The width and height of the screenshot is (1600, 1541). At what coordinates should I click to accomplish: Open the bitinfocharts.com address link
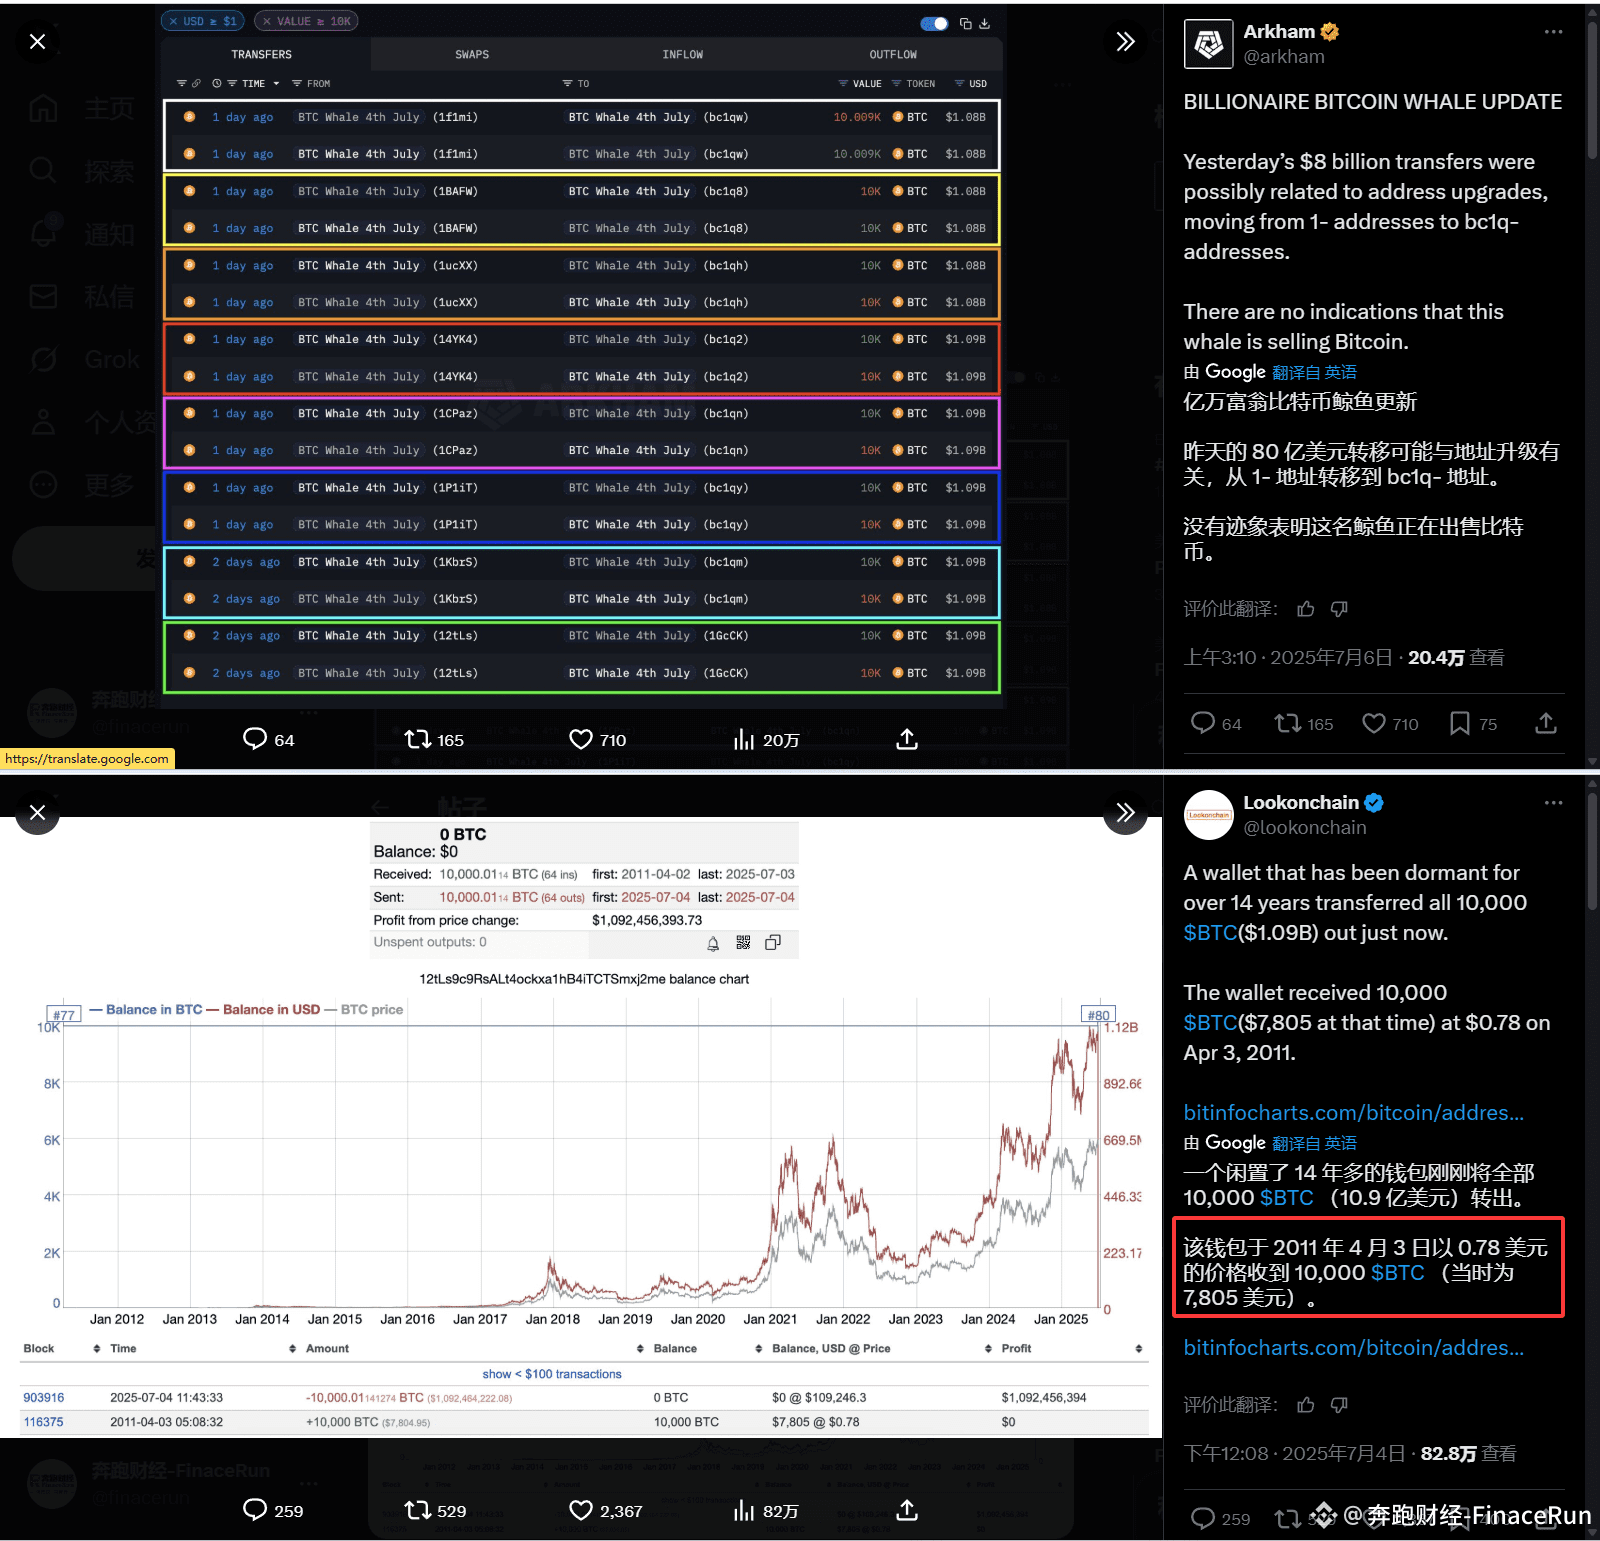click(x=1352, y=1112)
